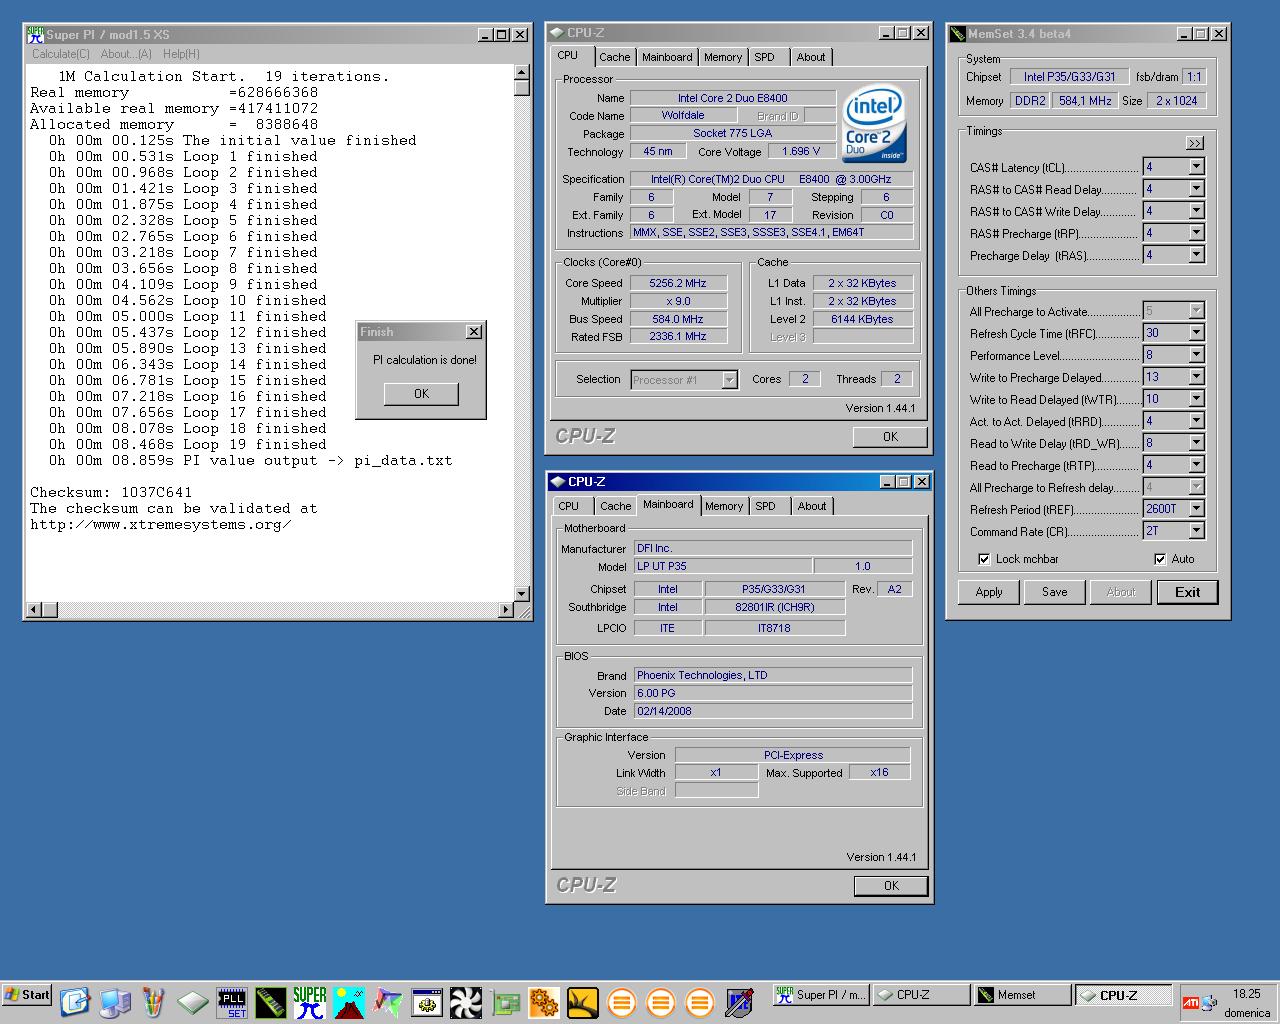The image size is (1280, 1024).
Task: Dismiss the Finish dialog with OK
Action: click(421, 394)
